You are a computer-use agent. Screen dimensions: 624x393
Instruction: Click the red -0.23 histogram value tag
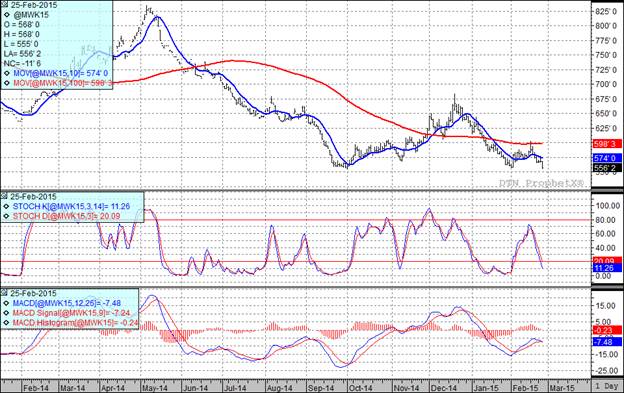point(607,330)
